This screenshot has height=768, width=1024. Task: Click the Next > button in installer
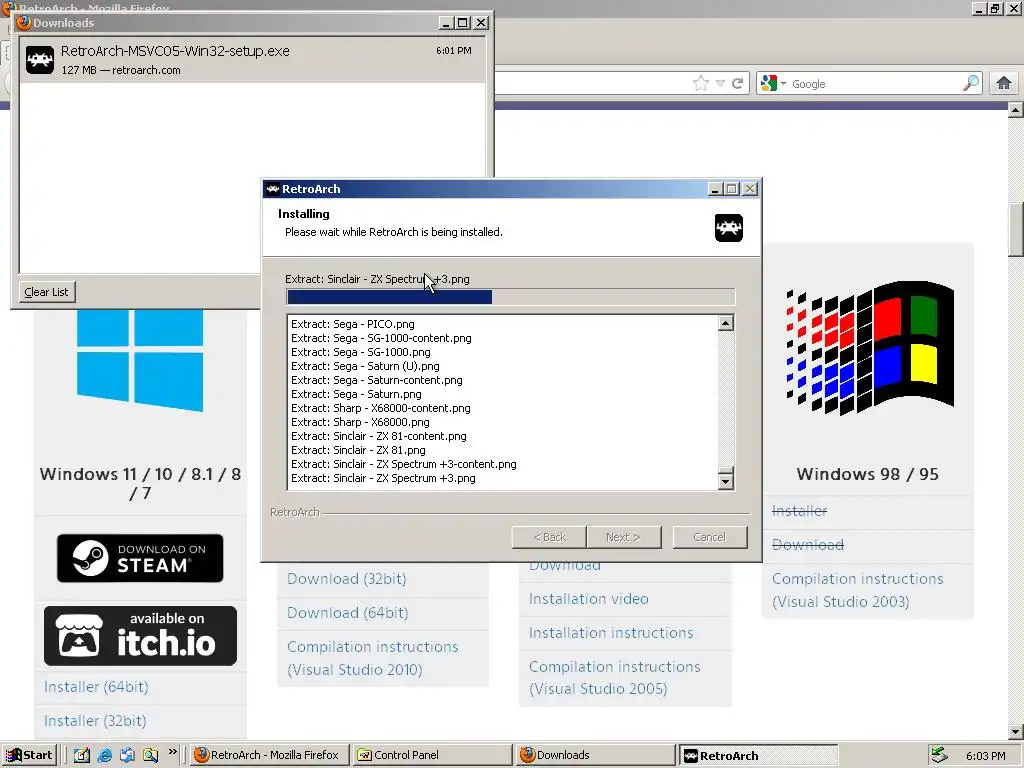coord(624,537)
